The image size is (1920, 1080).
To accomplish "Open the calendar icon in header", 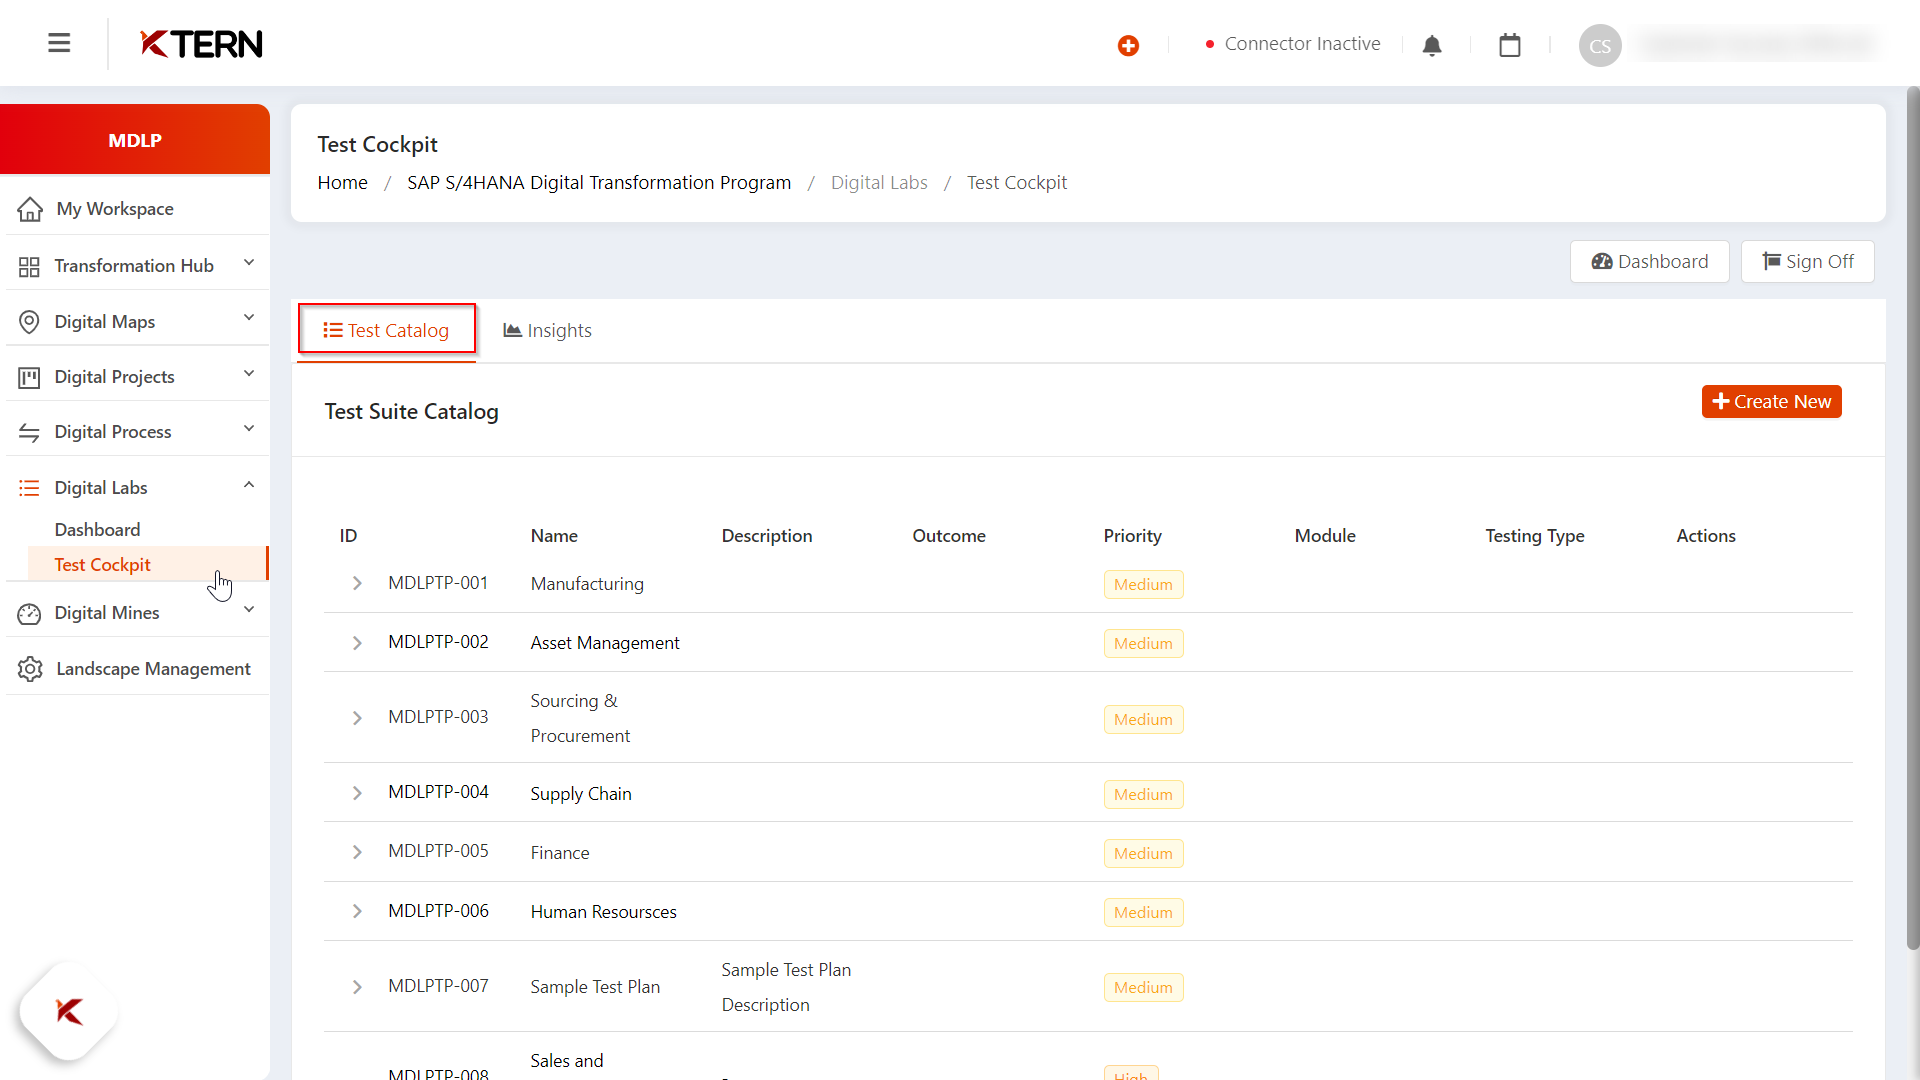I will point(1510,45).
